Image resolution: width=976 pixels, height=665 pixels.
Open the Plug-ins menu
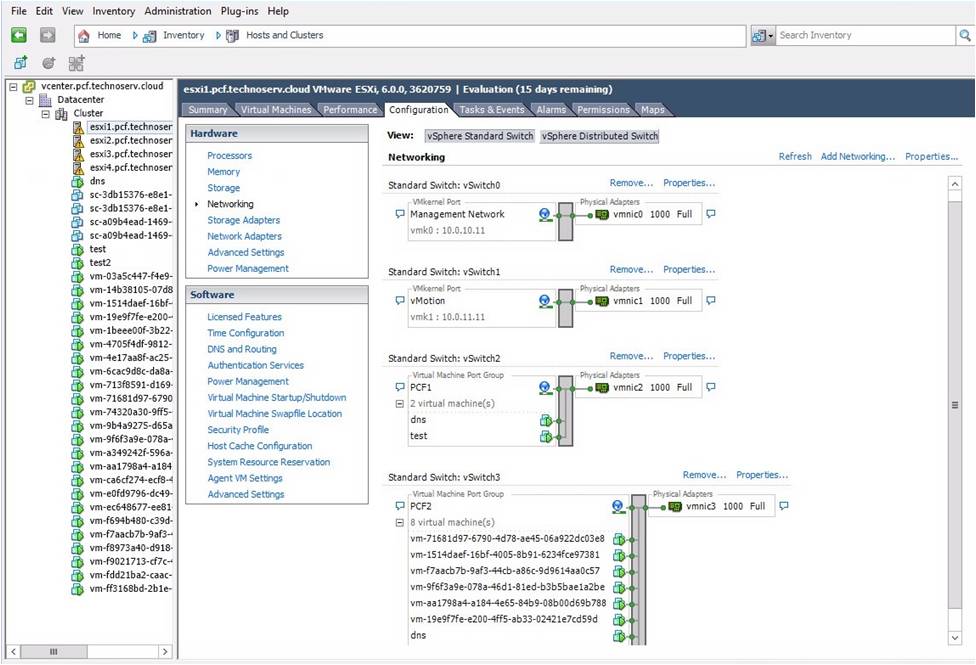point(240,11)
